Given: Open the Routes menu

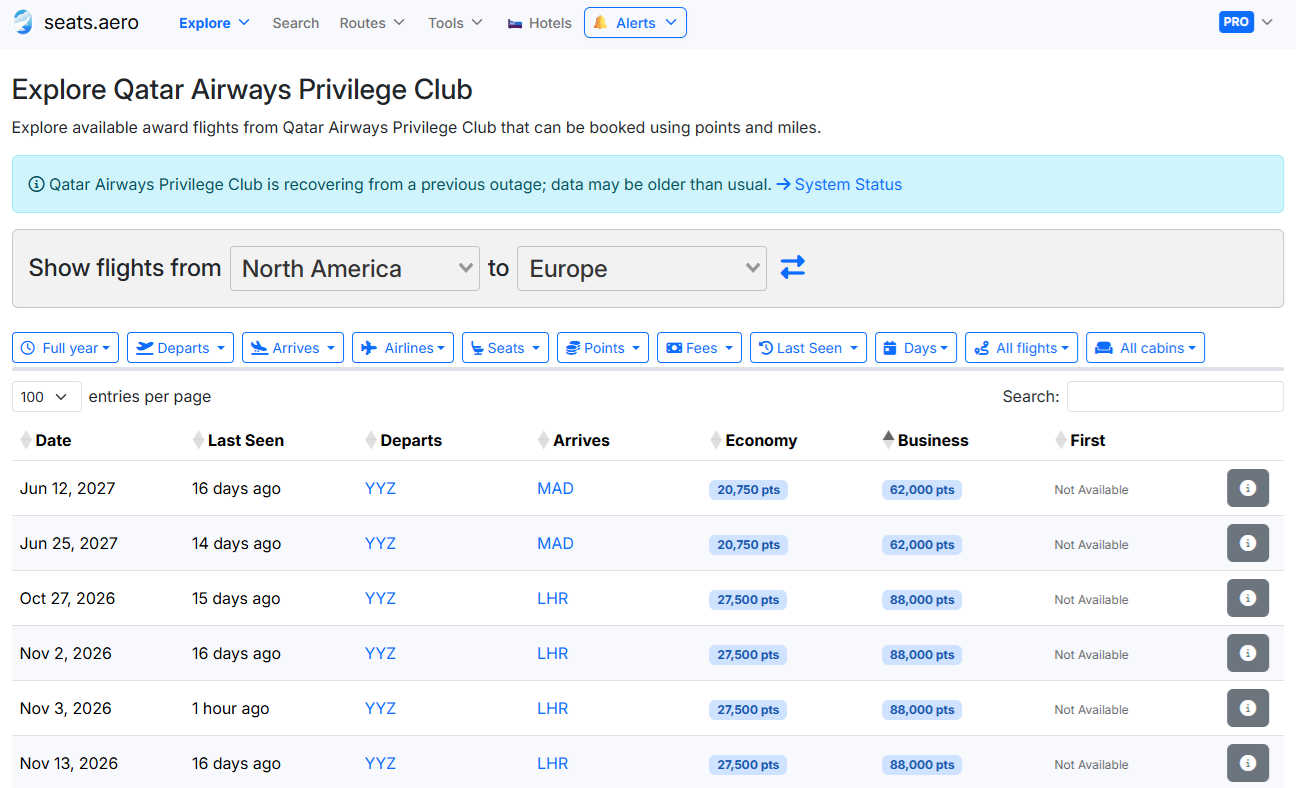Looking at the screenshot, I should [372, 23].
